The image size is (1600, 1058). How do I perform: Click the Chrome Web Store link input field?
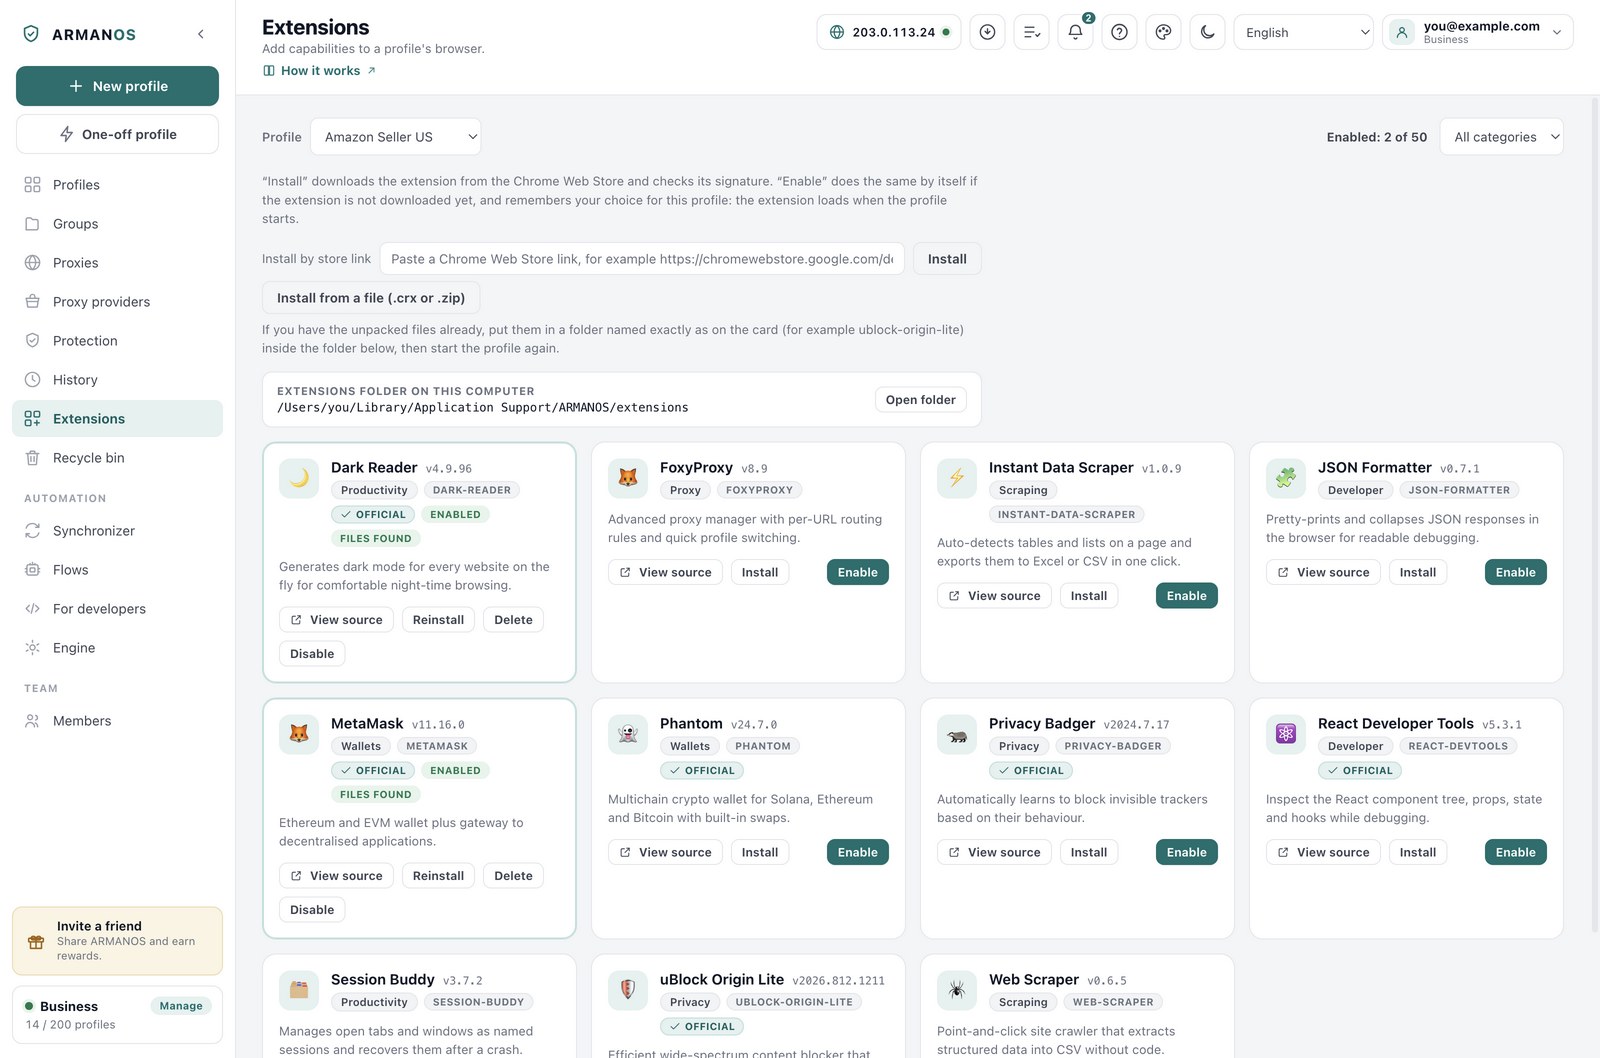(x=642, y=259)
